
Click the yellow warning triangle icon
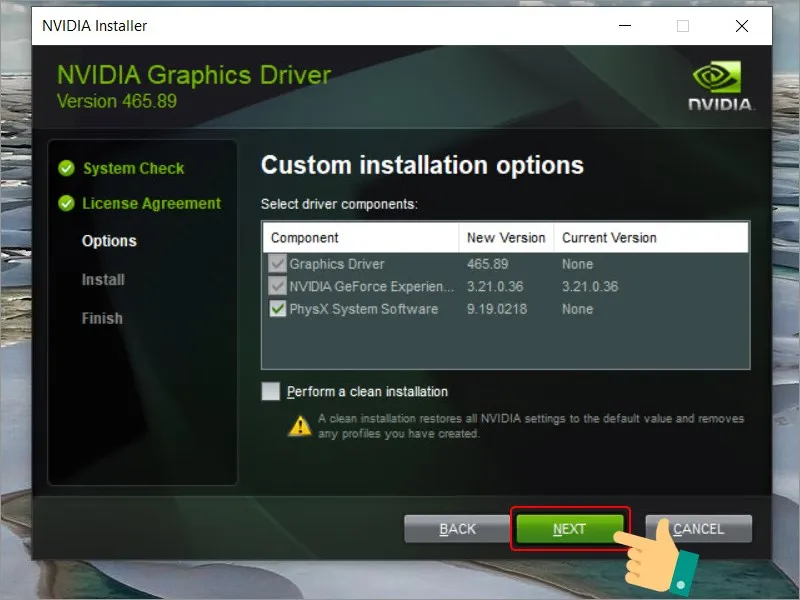tap(300, 425)
